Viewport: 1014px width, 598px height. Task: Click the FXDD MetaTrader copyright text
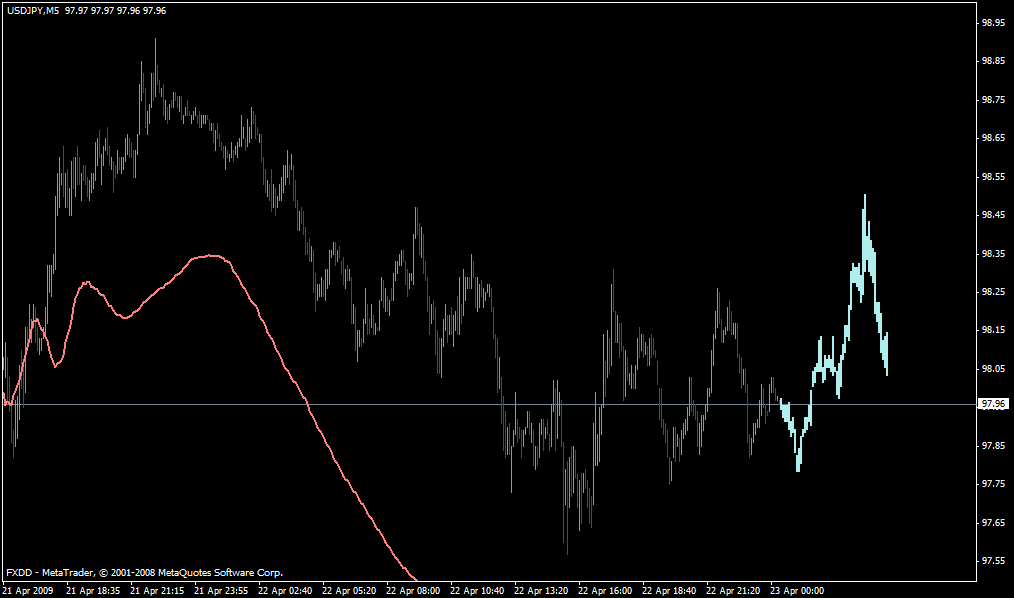[x=144, y=573]
